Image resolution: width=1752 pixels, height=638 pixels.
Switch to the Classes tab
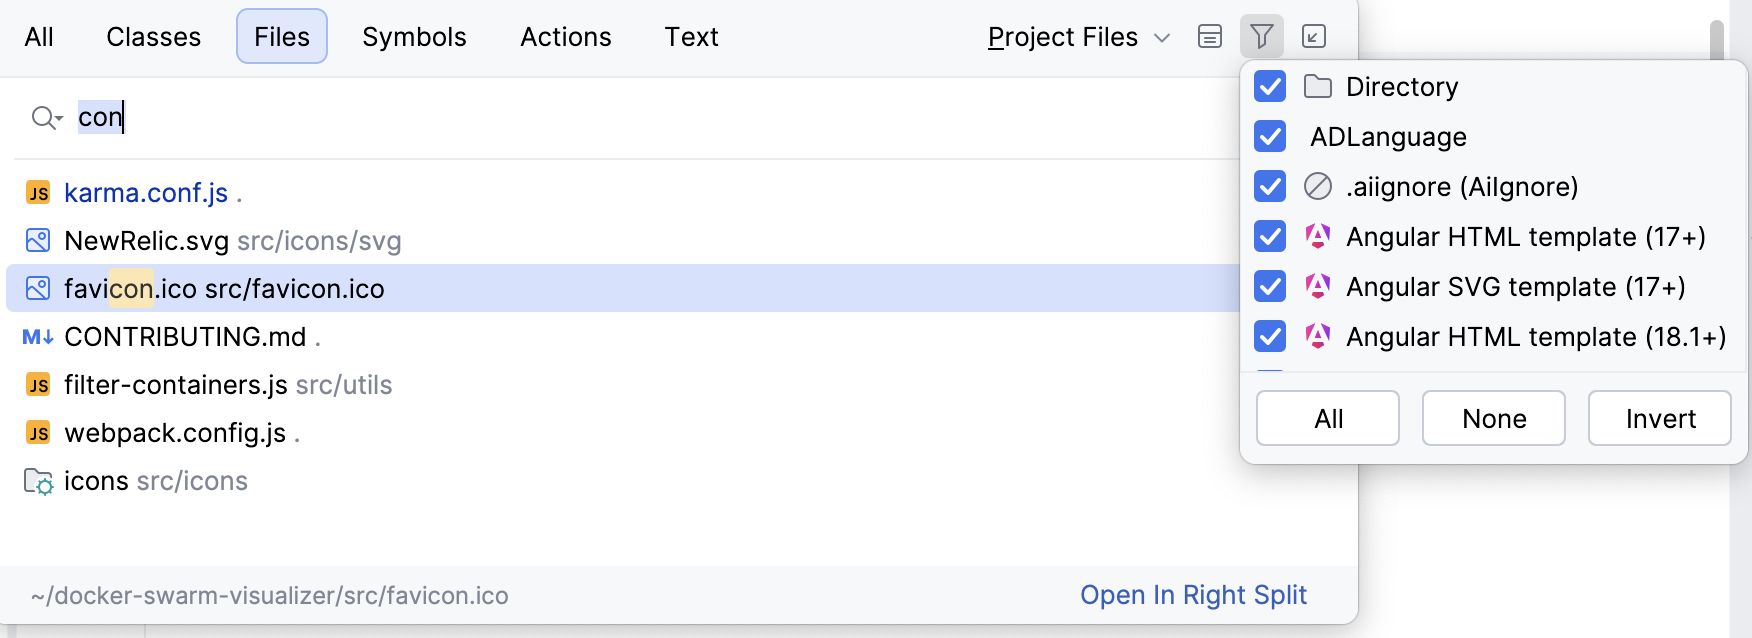pyautogui.click(x=153, y=36)
